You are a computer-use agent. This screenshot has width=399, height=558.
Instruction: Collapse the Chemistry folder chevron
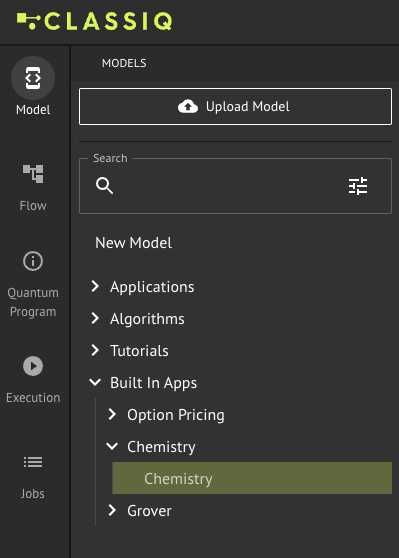[112, 446]
